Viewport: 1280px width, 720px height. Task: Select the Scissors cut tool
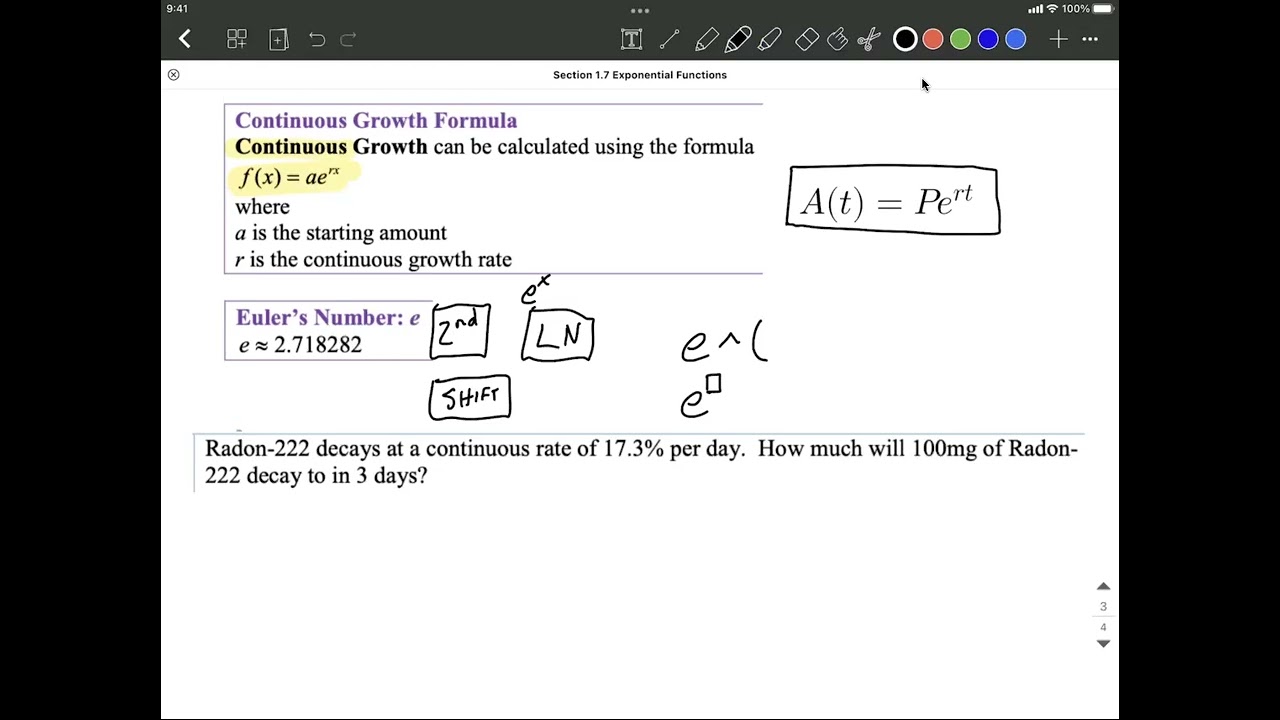(x=868, y=39)
